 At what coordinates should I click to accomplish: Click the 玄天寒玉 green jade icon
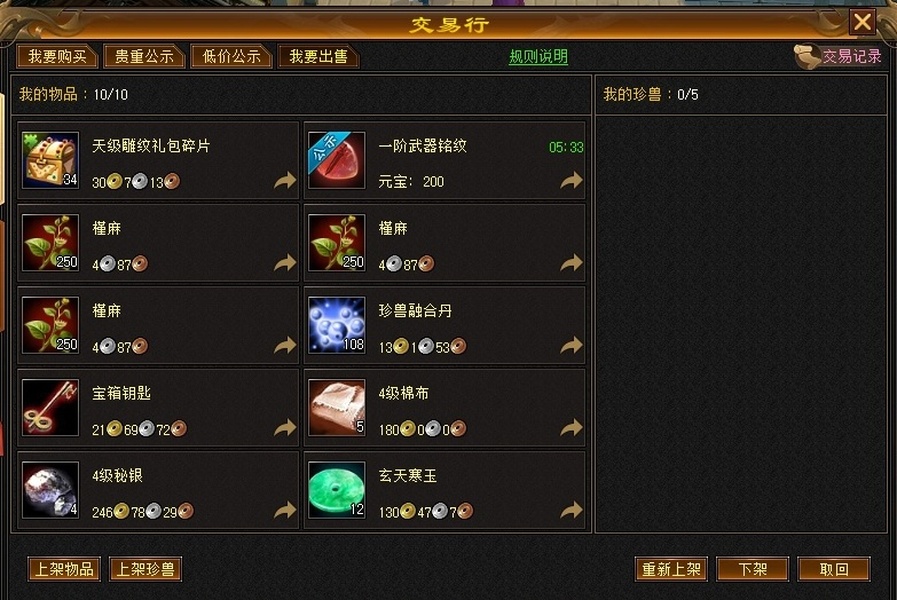[x=336, y=490]
